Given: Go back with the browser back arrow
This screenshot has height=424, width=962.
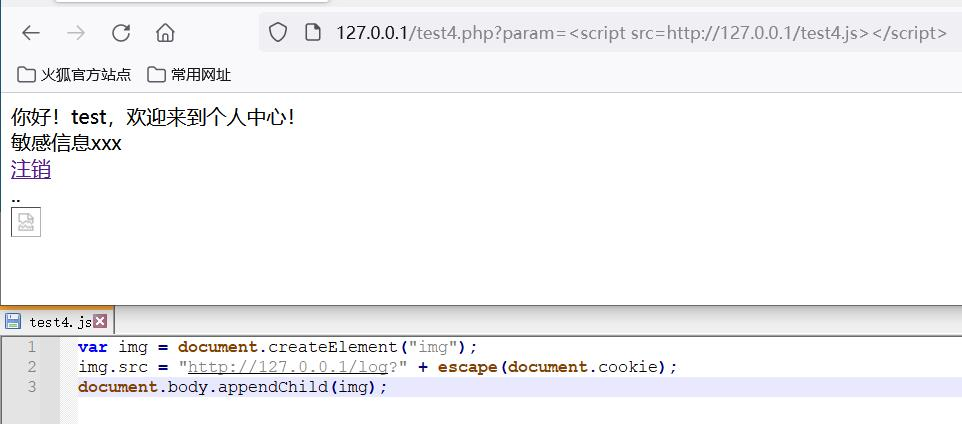Looking at the screenshot, I should [x=31, y=33].
